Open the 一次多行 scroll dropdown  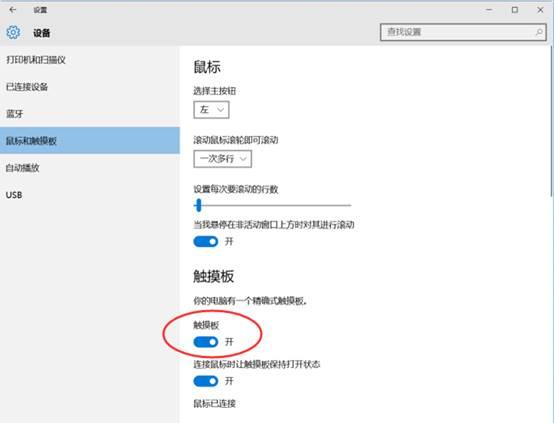tap(223, 159)
